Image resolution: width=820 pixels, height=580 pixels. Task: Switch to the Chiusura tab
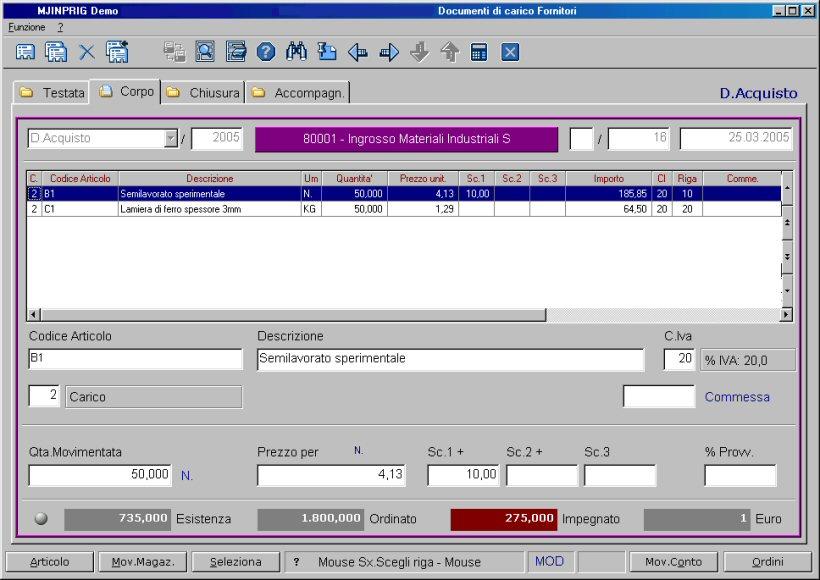pyautogui.click(x=203, y=93)
